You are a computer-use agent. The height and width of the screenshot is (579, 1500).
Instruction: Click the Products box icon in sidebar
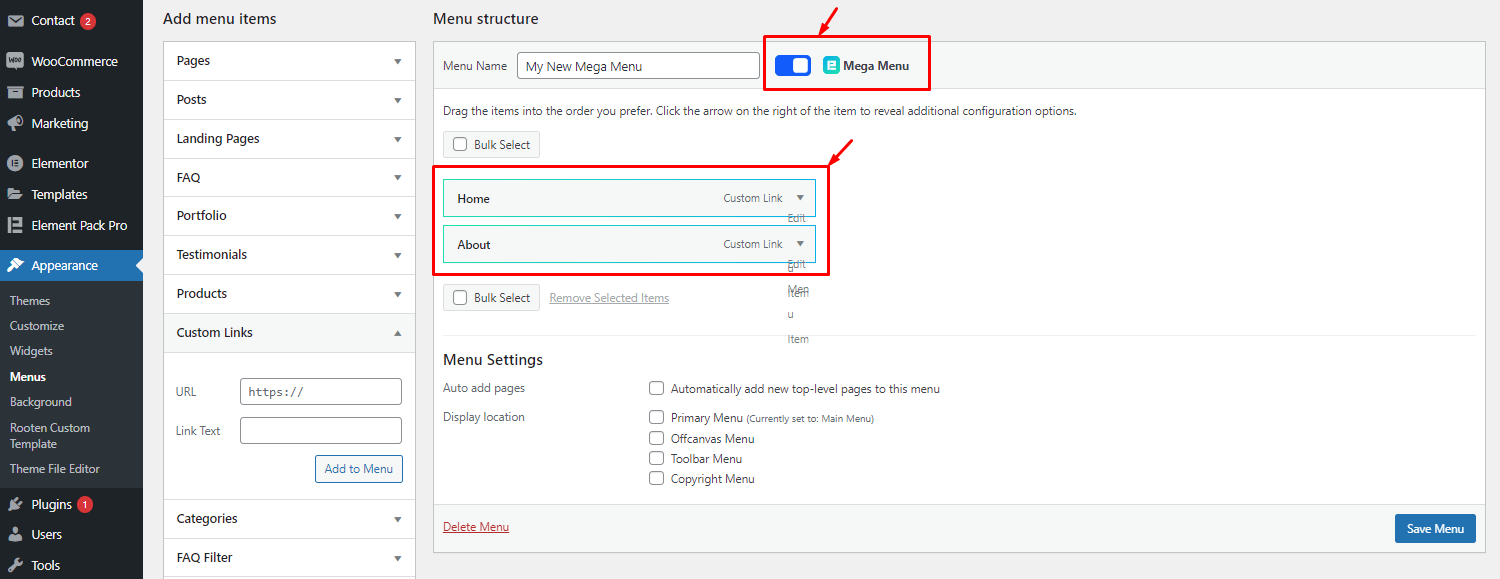(x=15, y=92)
